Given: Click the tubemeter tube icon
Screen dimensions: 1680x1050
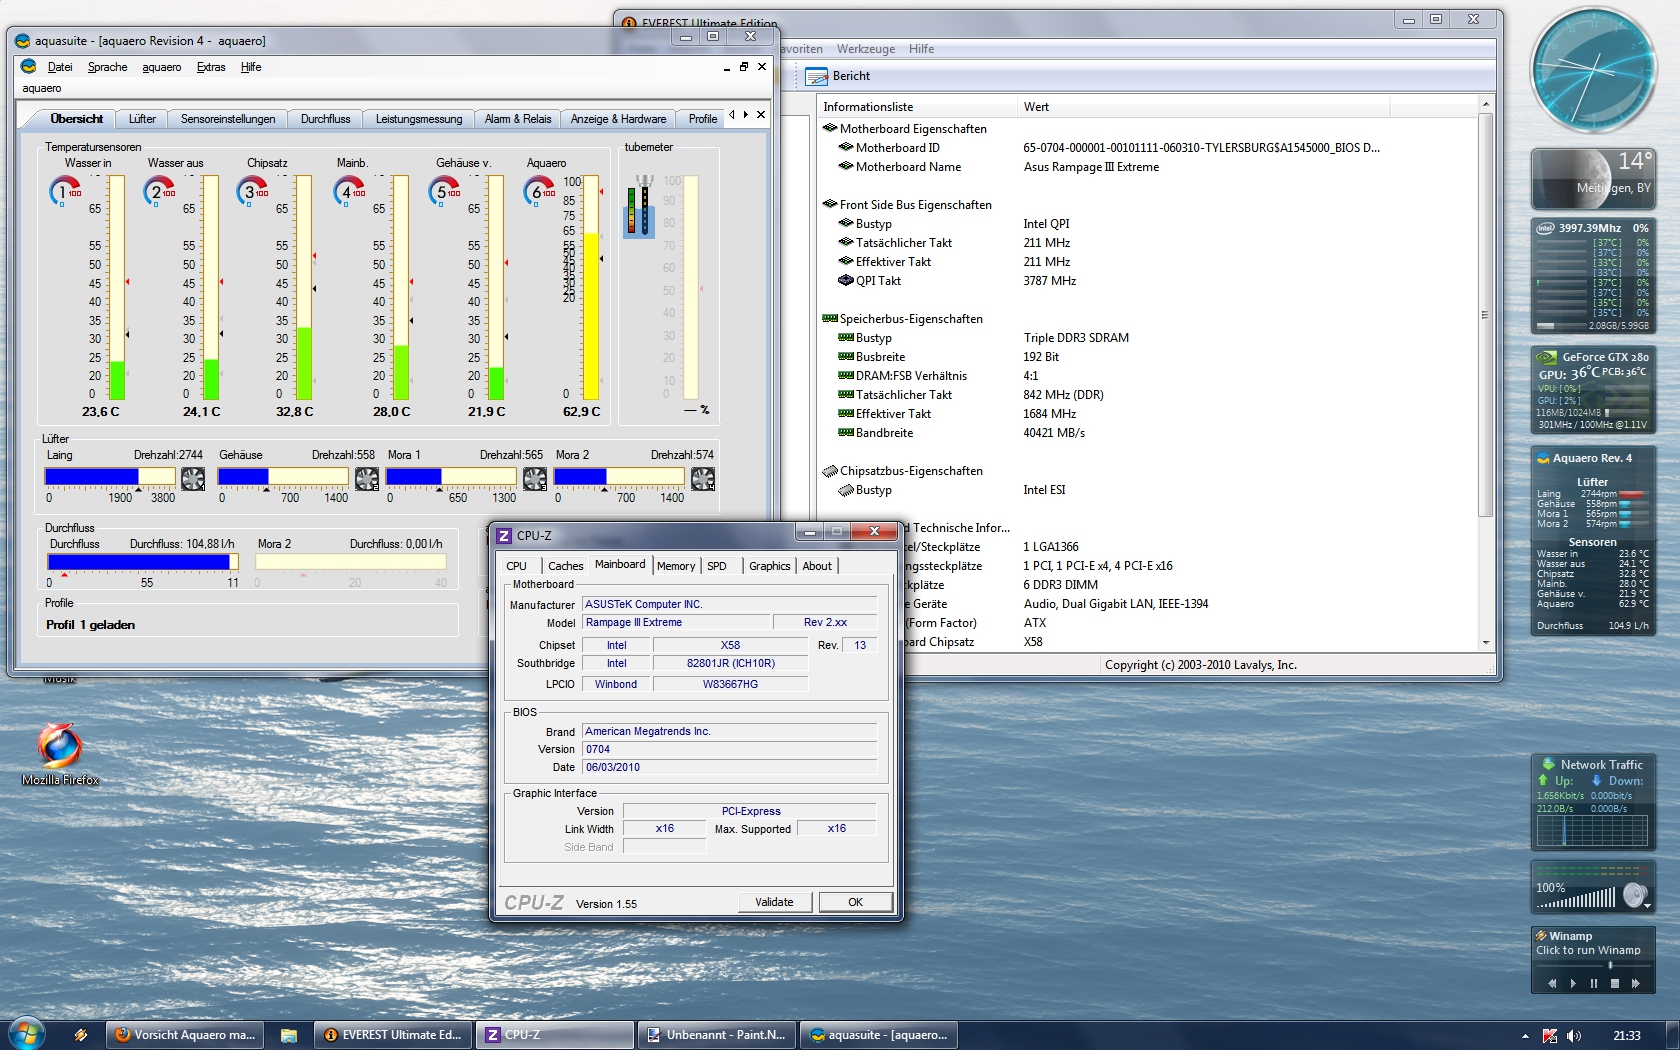Looking at the screenshot, I should point(639,208).
